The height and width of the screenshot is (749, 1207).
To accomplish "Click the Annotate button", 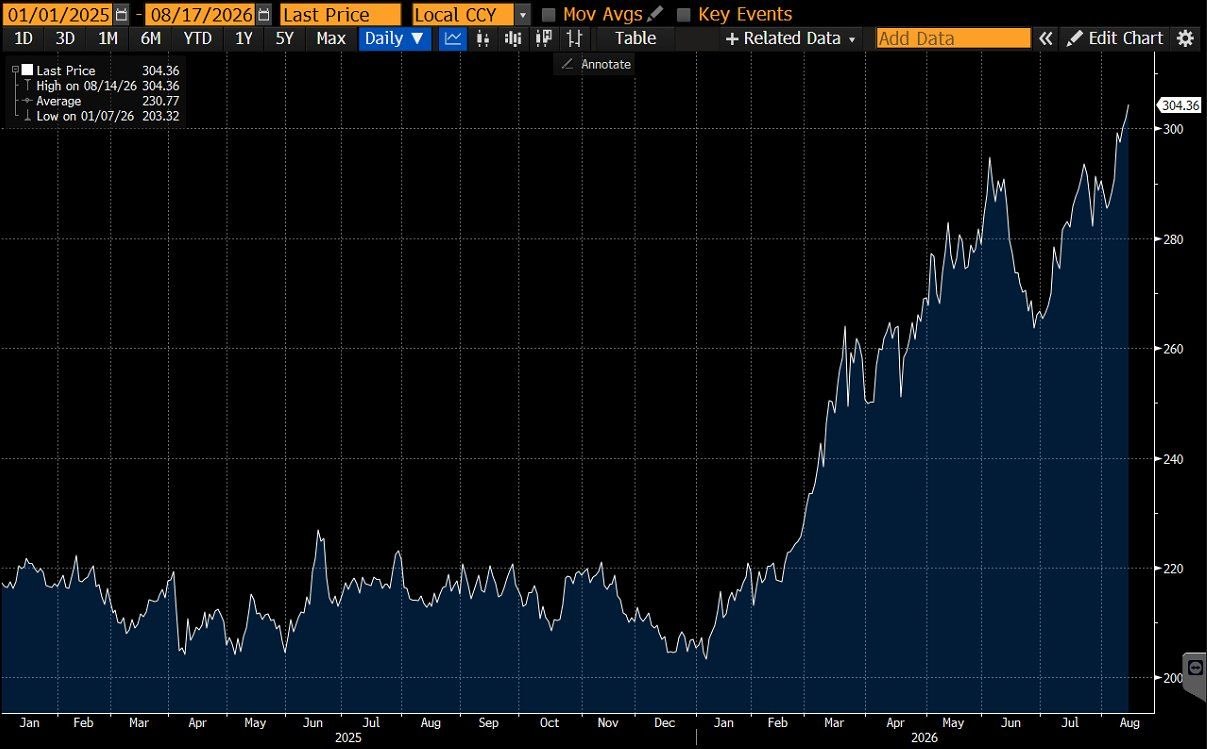I will (x=595, y=63).
